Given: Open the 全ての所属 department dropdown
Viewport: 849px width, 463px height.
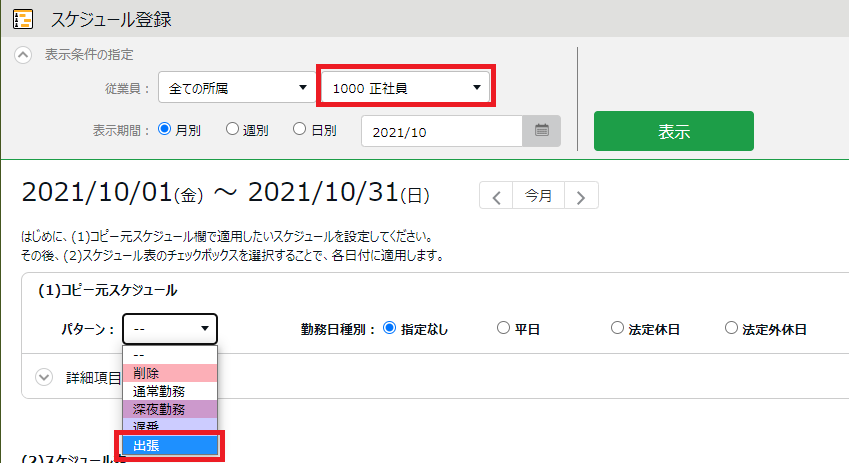Looking at the screenshot, I should click(236, 89).
